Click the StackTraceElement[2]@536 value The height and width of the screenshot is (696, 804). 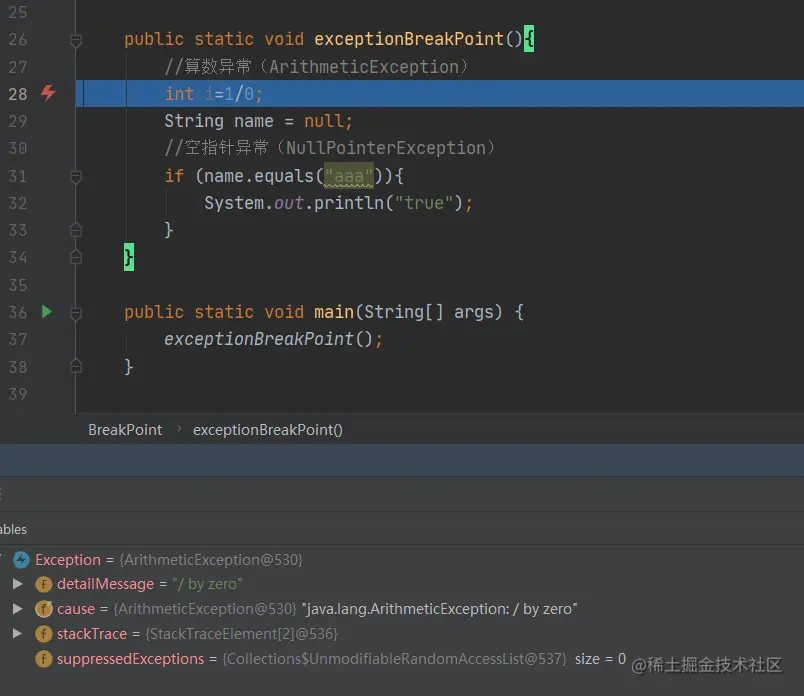(x=242, y=634)
